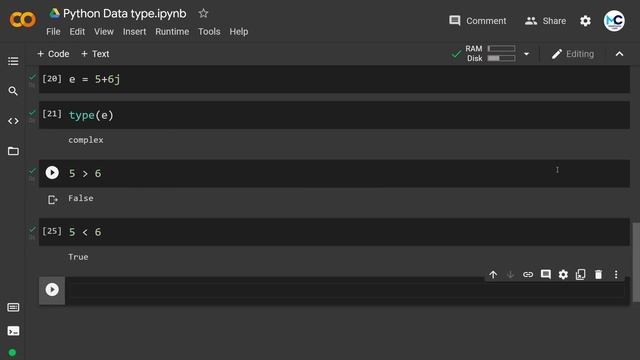Open the code snippets panel
Image resolution: width=640 pixels, height=360 pixels.
tap(13, 121)
